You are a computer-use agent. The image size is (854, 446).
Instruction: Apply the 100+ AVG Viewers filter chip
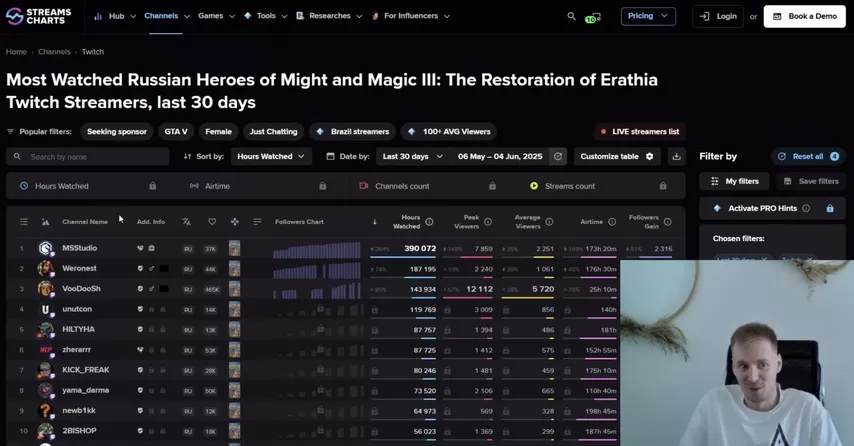(449, 131)
